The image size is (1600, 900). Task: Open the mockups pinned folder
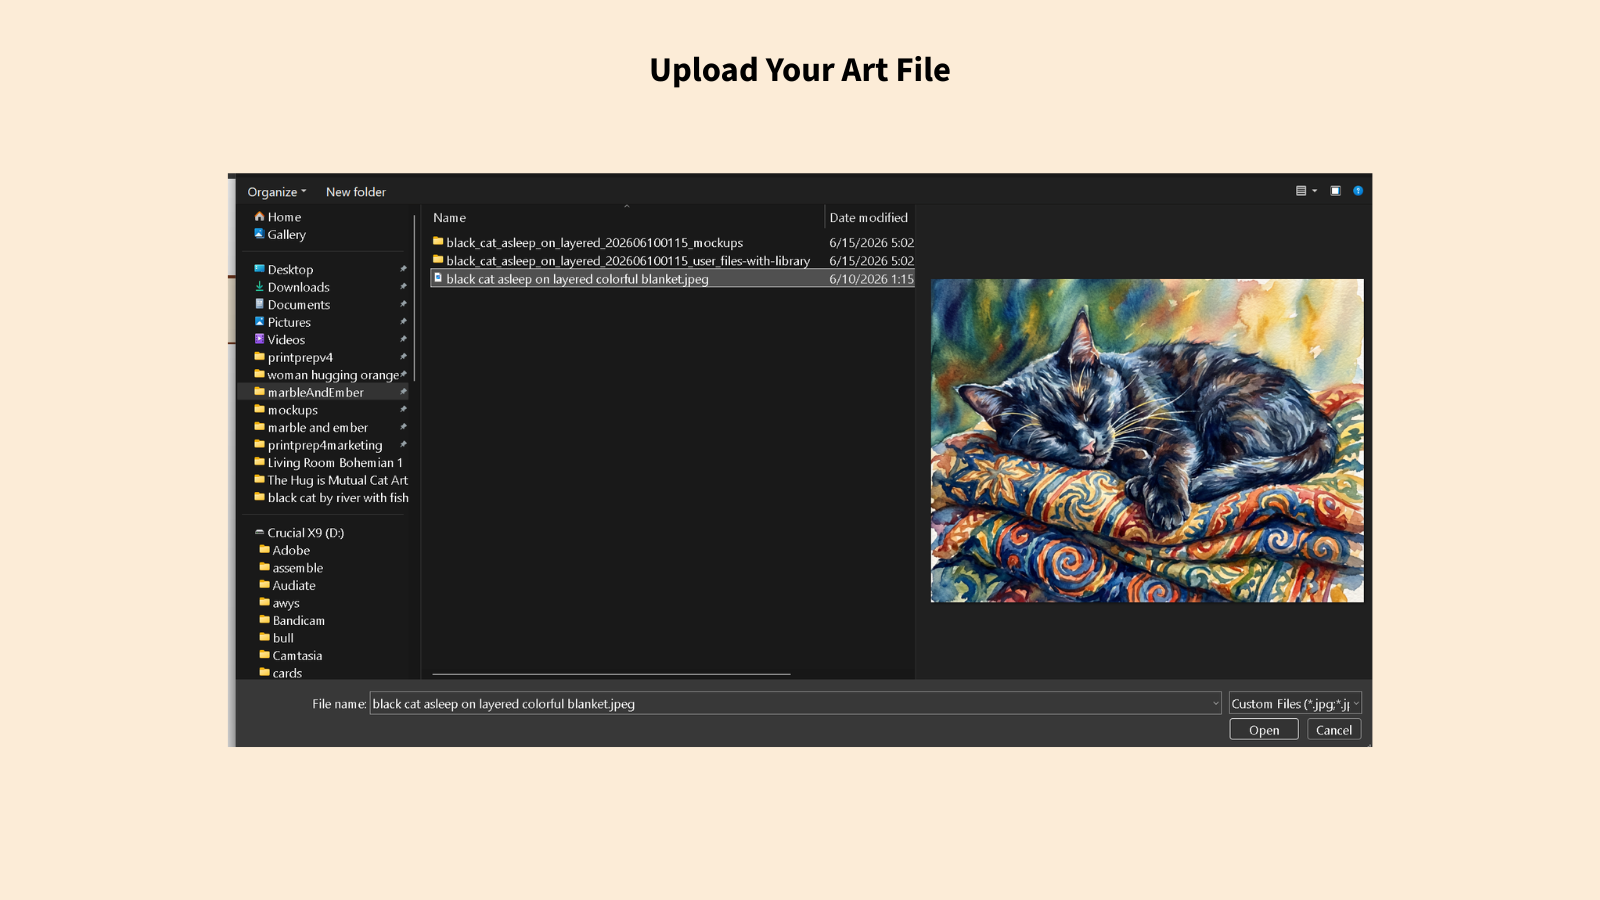[x=292, y=410]
